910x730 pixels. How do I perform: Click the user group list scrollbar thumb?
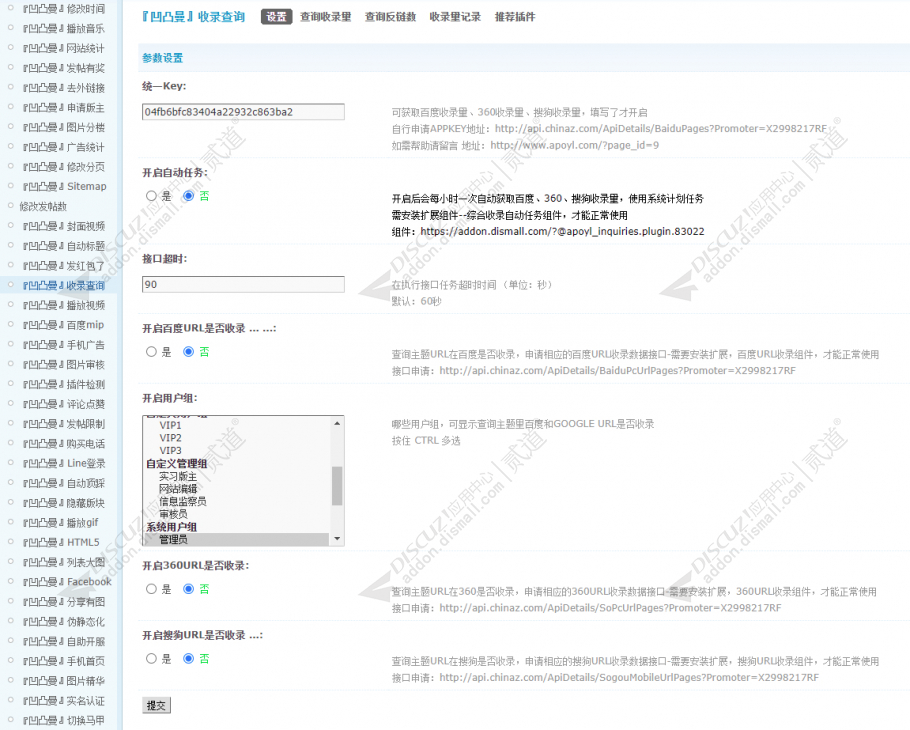click(x=337, y=486)
